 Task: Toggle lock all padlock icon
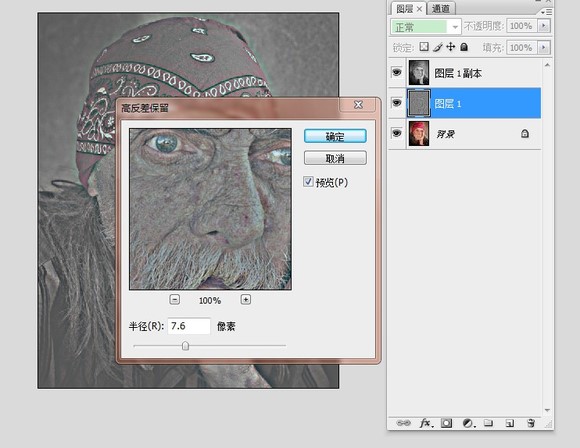coord(464,47)
